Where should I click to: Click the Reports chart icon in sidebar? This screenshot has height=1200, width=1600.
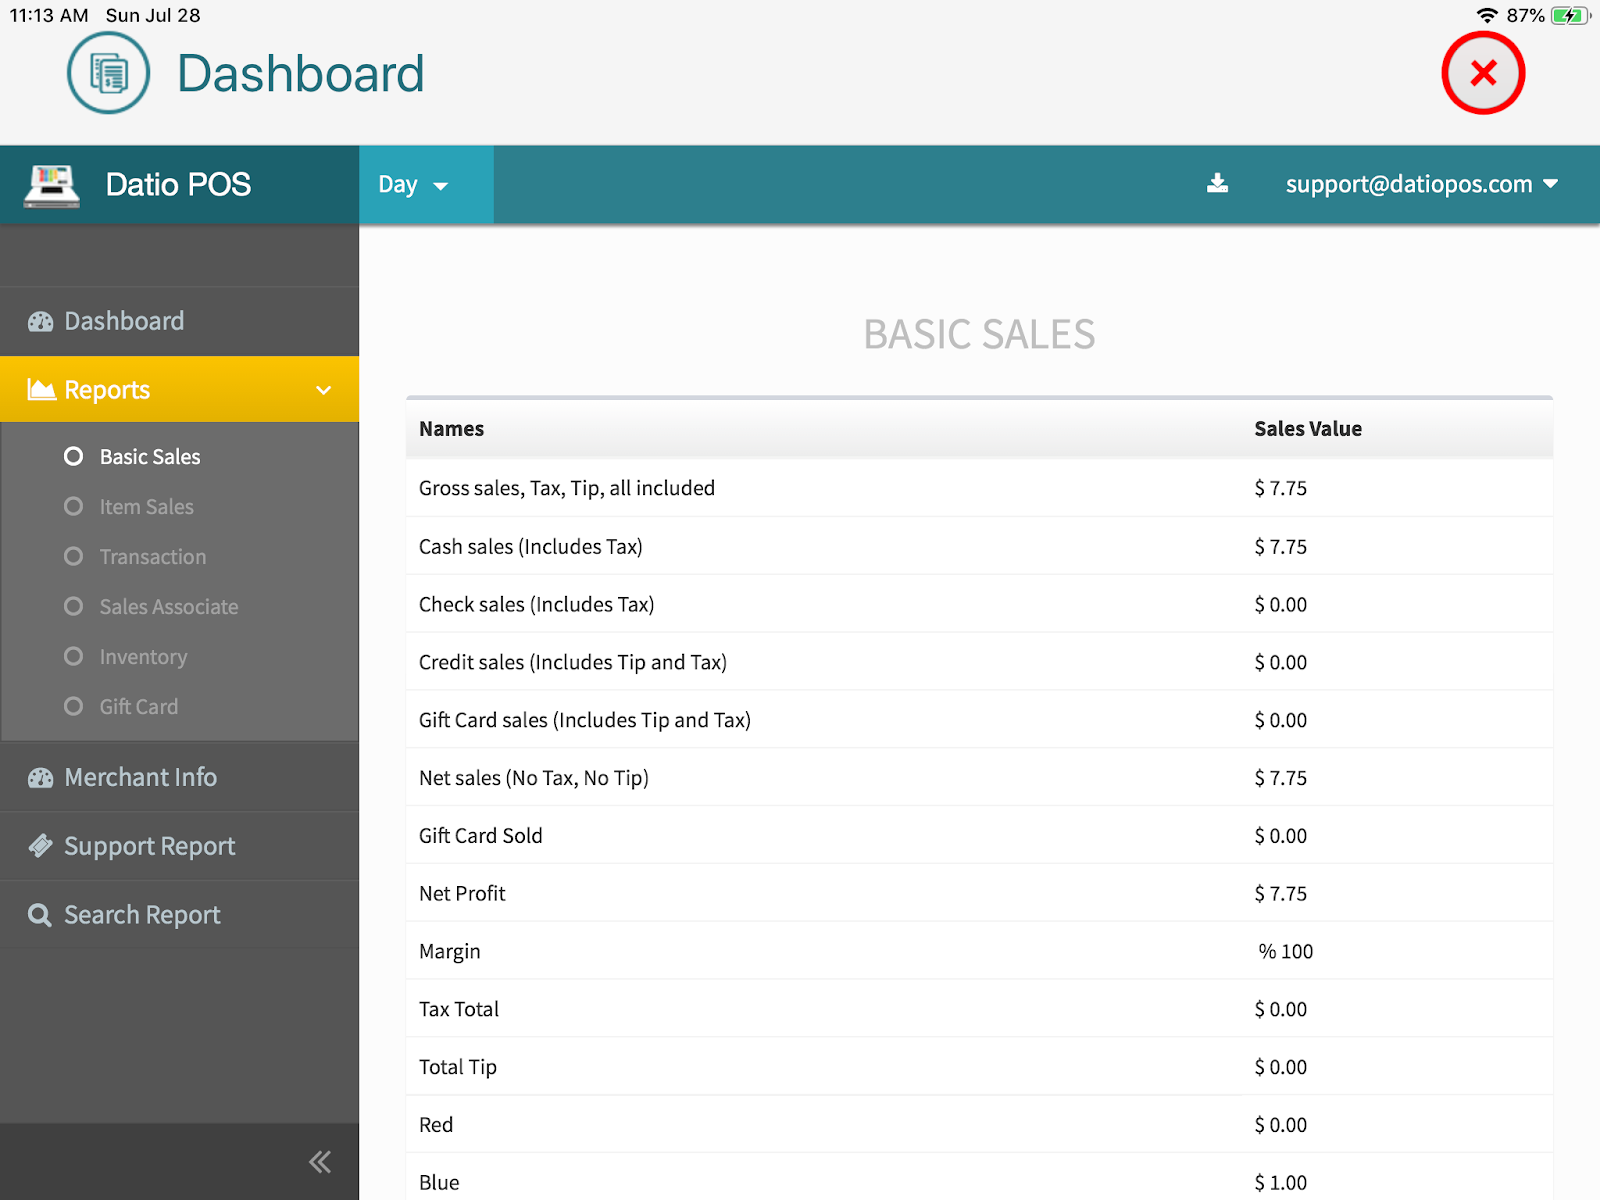tap(39, 389)
